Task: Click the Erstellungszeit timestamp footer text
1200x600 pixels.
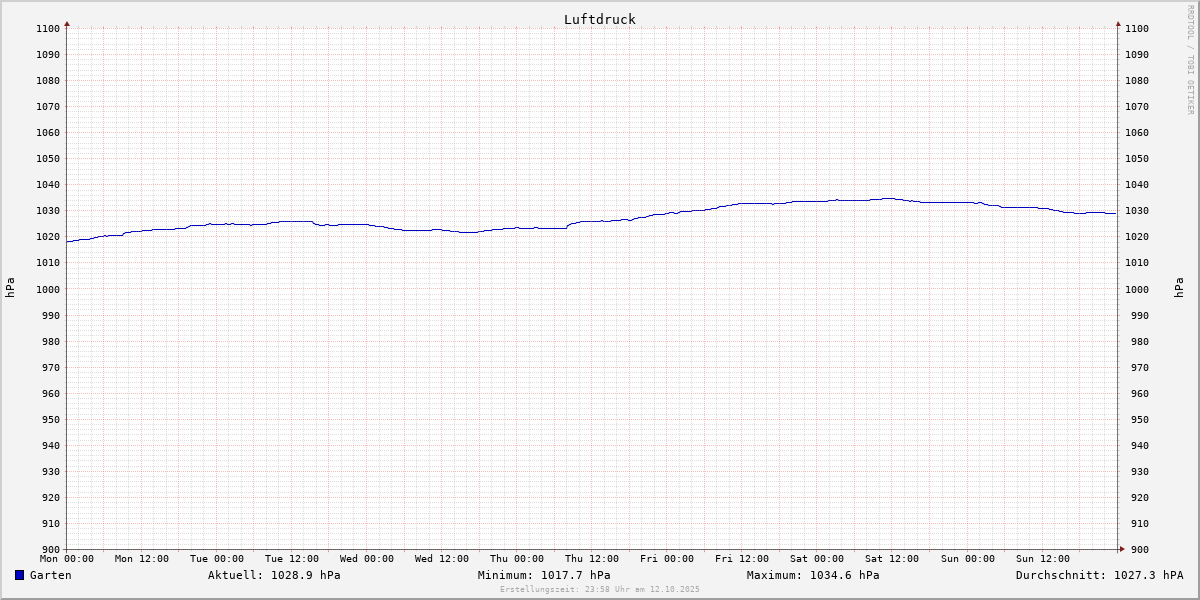Action: [600, 589]
